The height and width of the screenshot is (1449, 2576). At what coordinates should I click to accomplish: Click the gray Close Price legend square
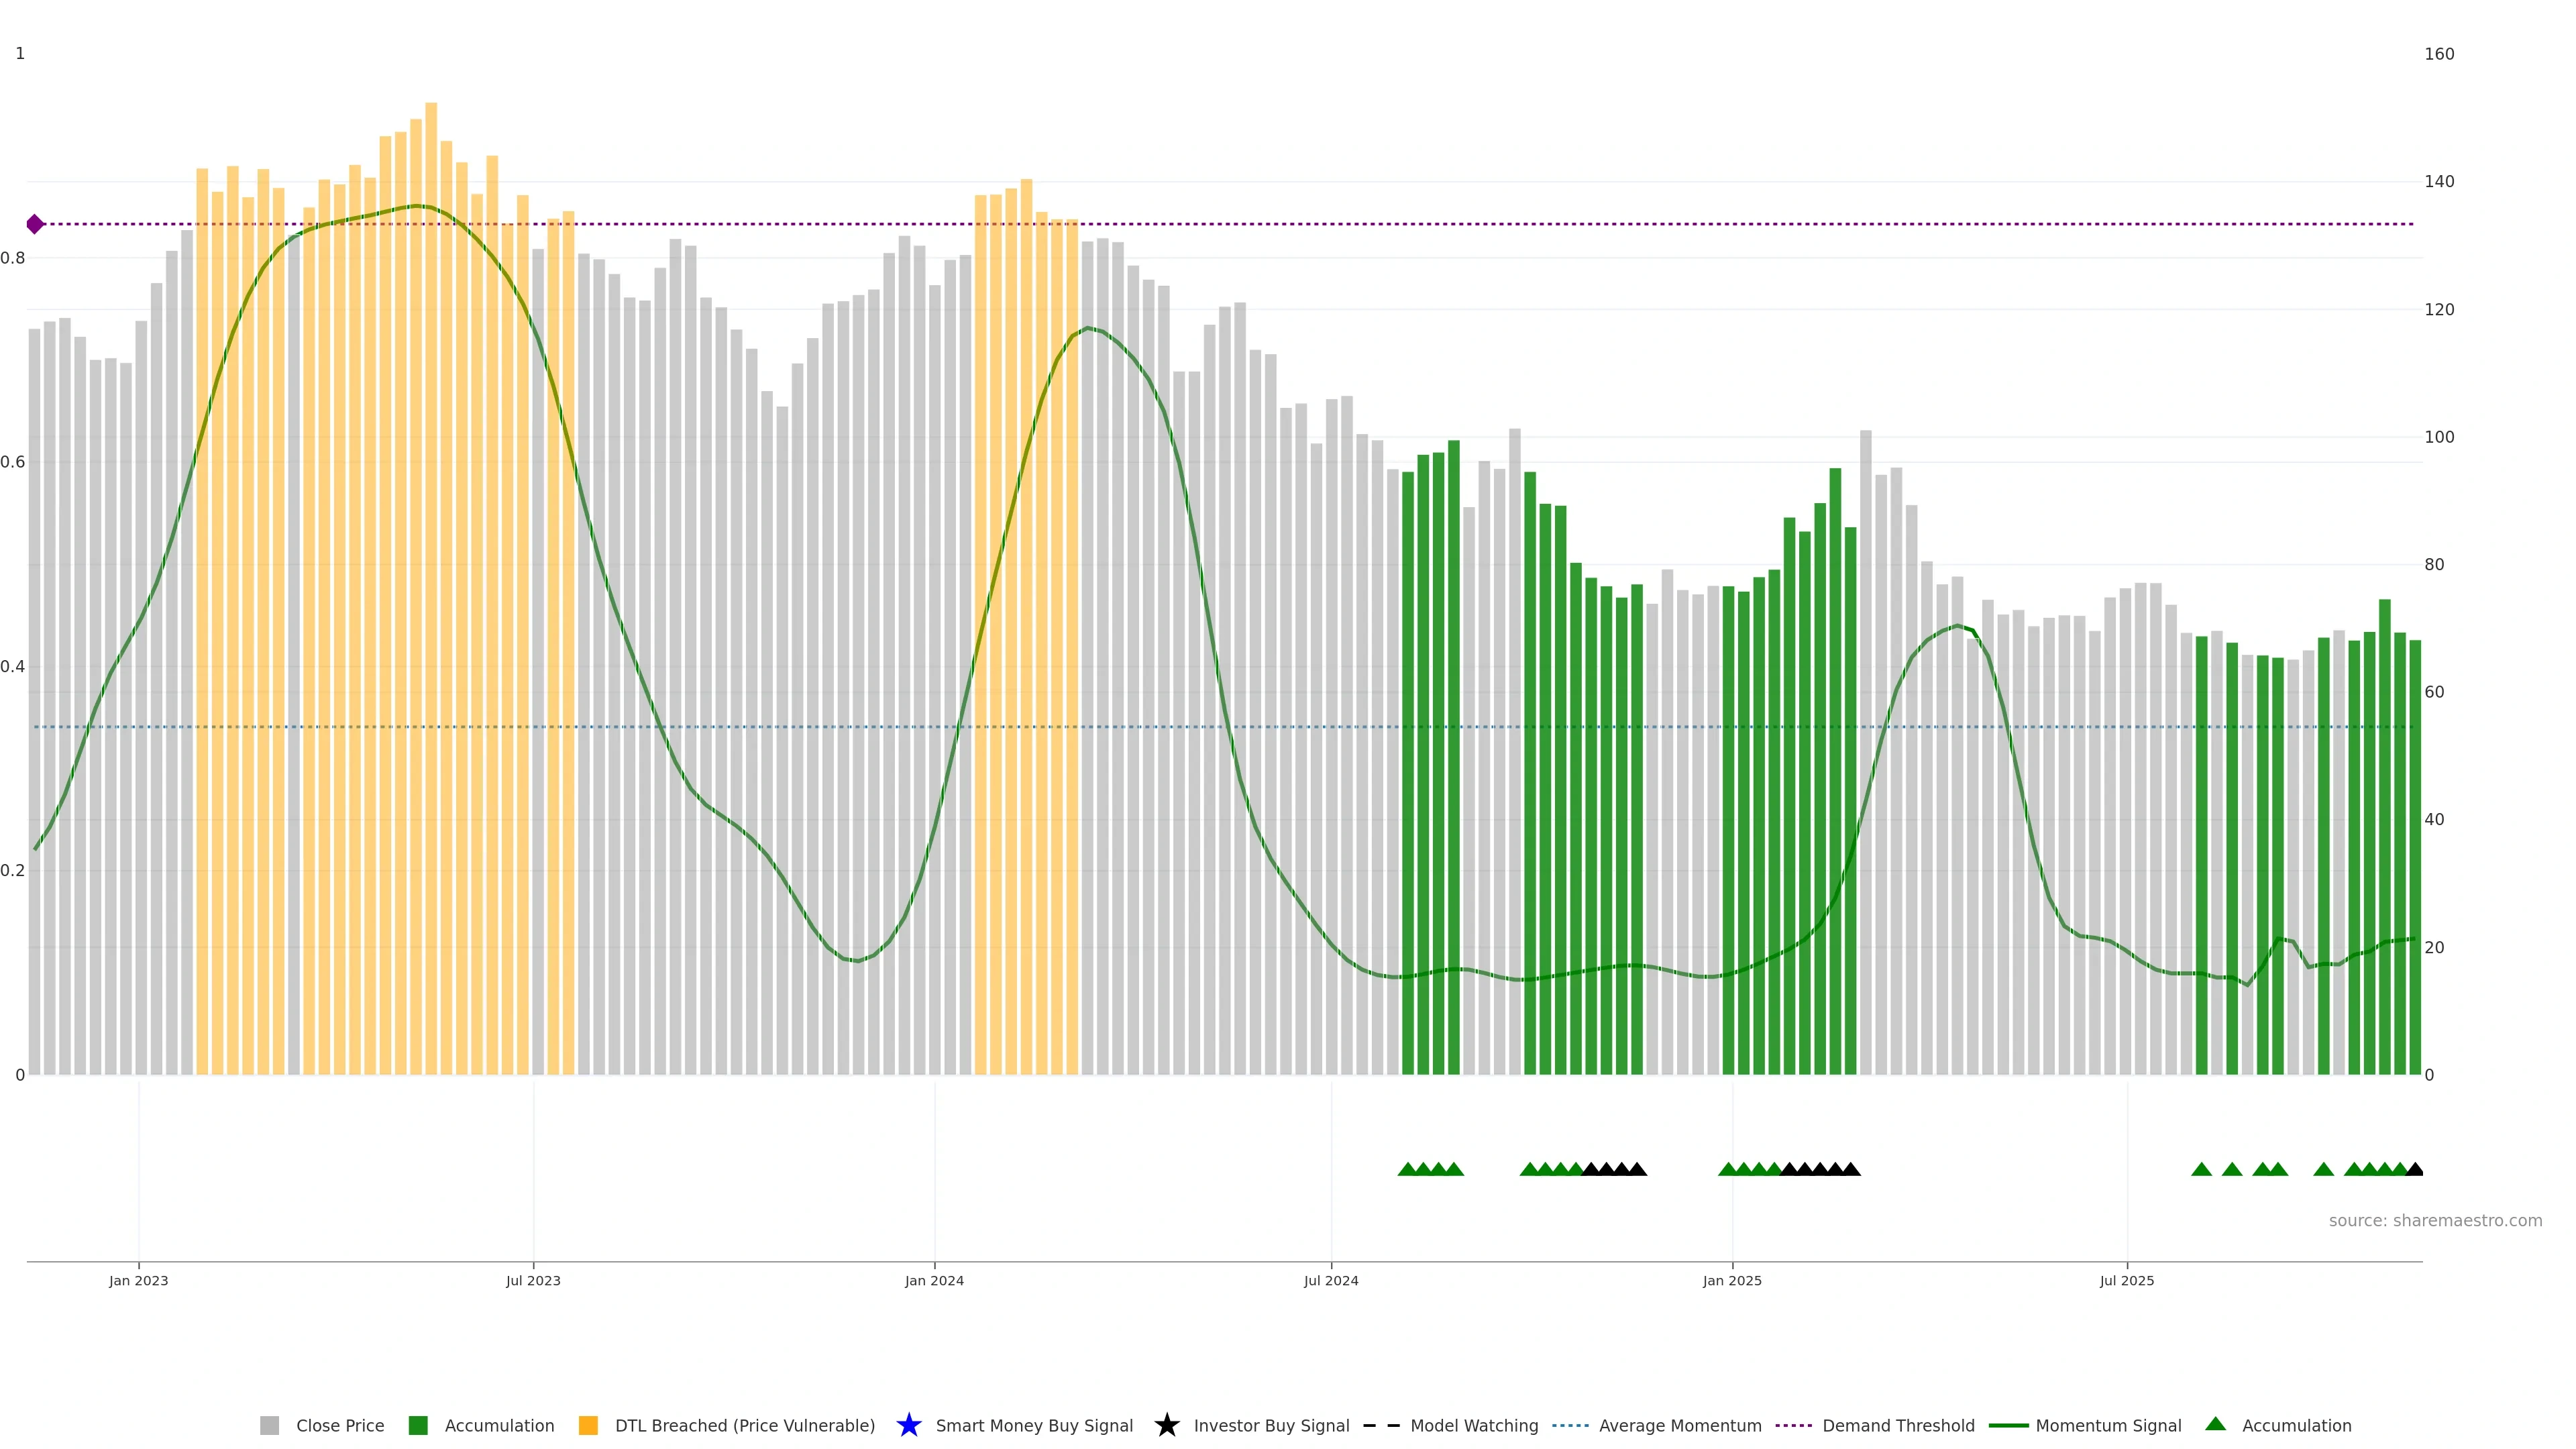tap(269, 1425)
